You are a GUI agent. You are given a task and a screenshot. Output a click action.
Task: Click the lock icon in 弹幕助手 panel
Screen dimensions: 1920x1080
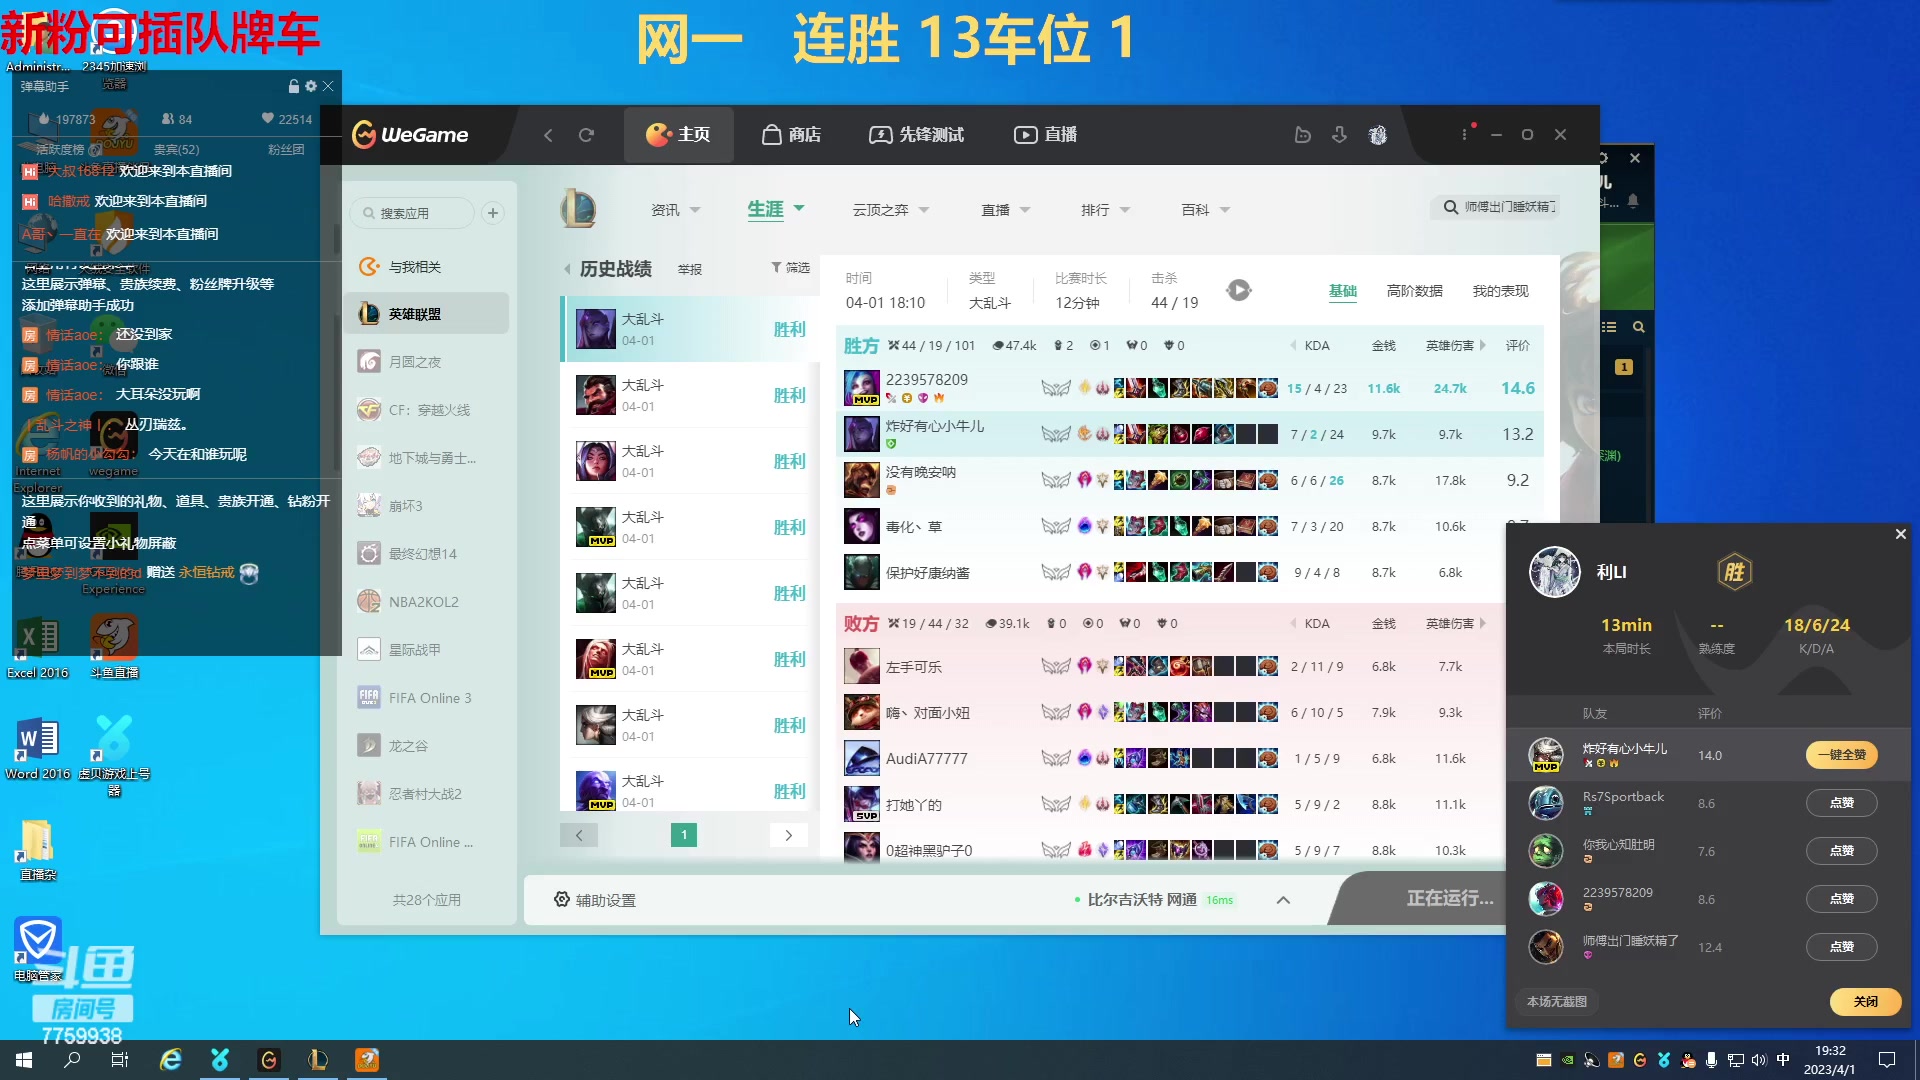tap(293, 86)
